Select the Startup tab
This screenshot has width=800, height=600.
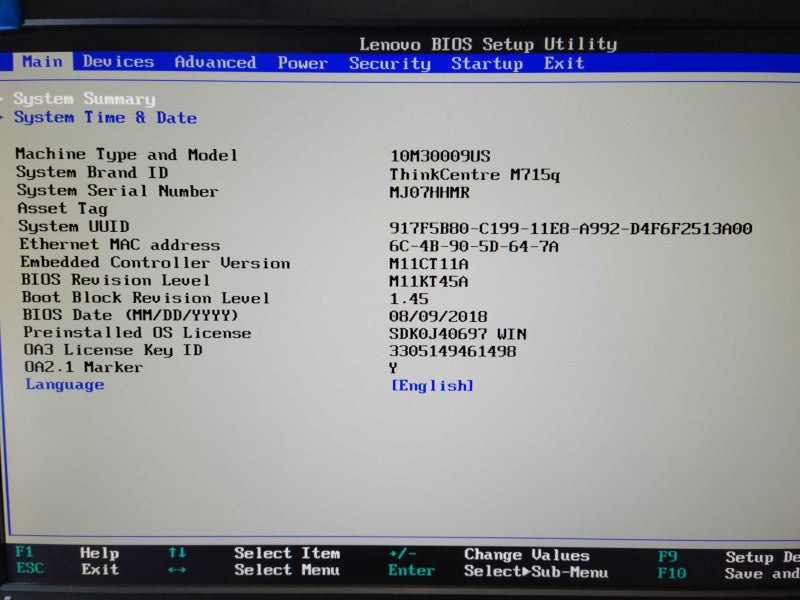(487, 63)
